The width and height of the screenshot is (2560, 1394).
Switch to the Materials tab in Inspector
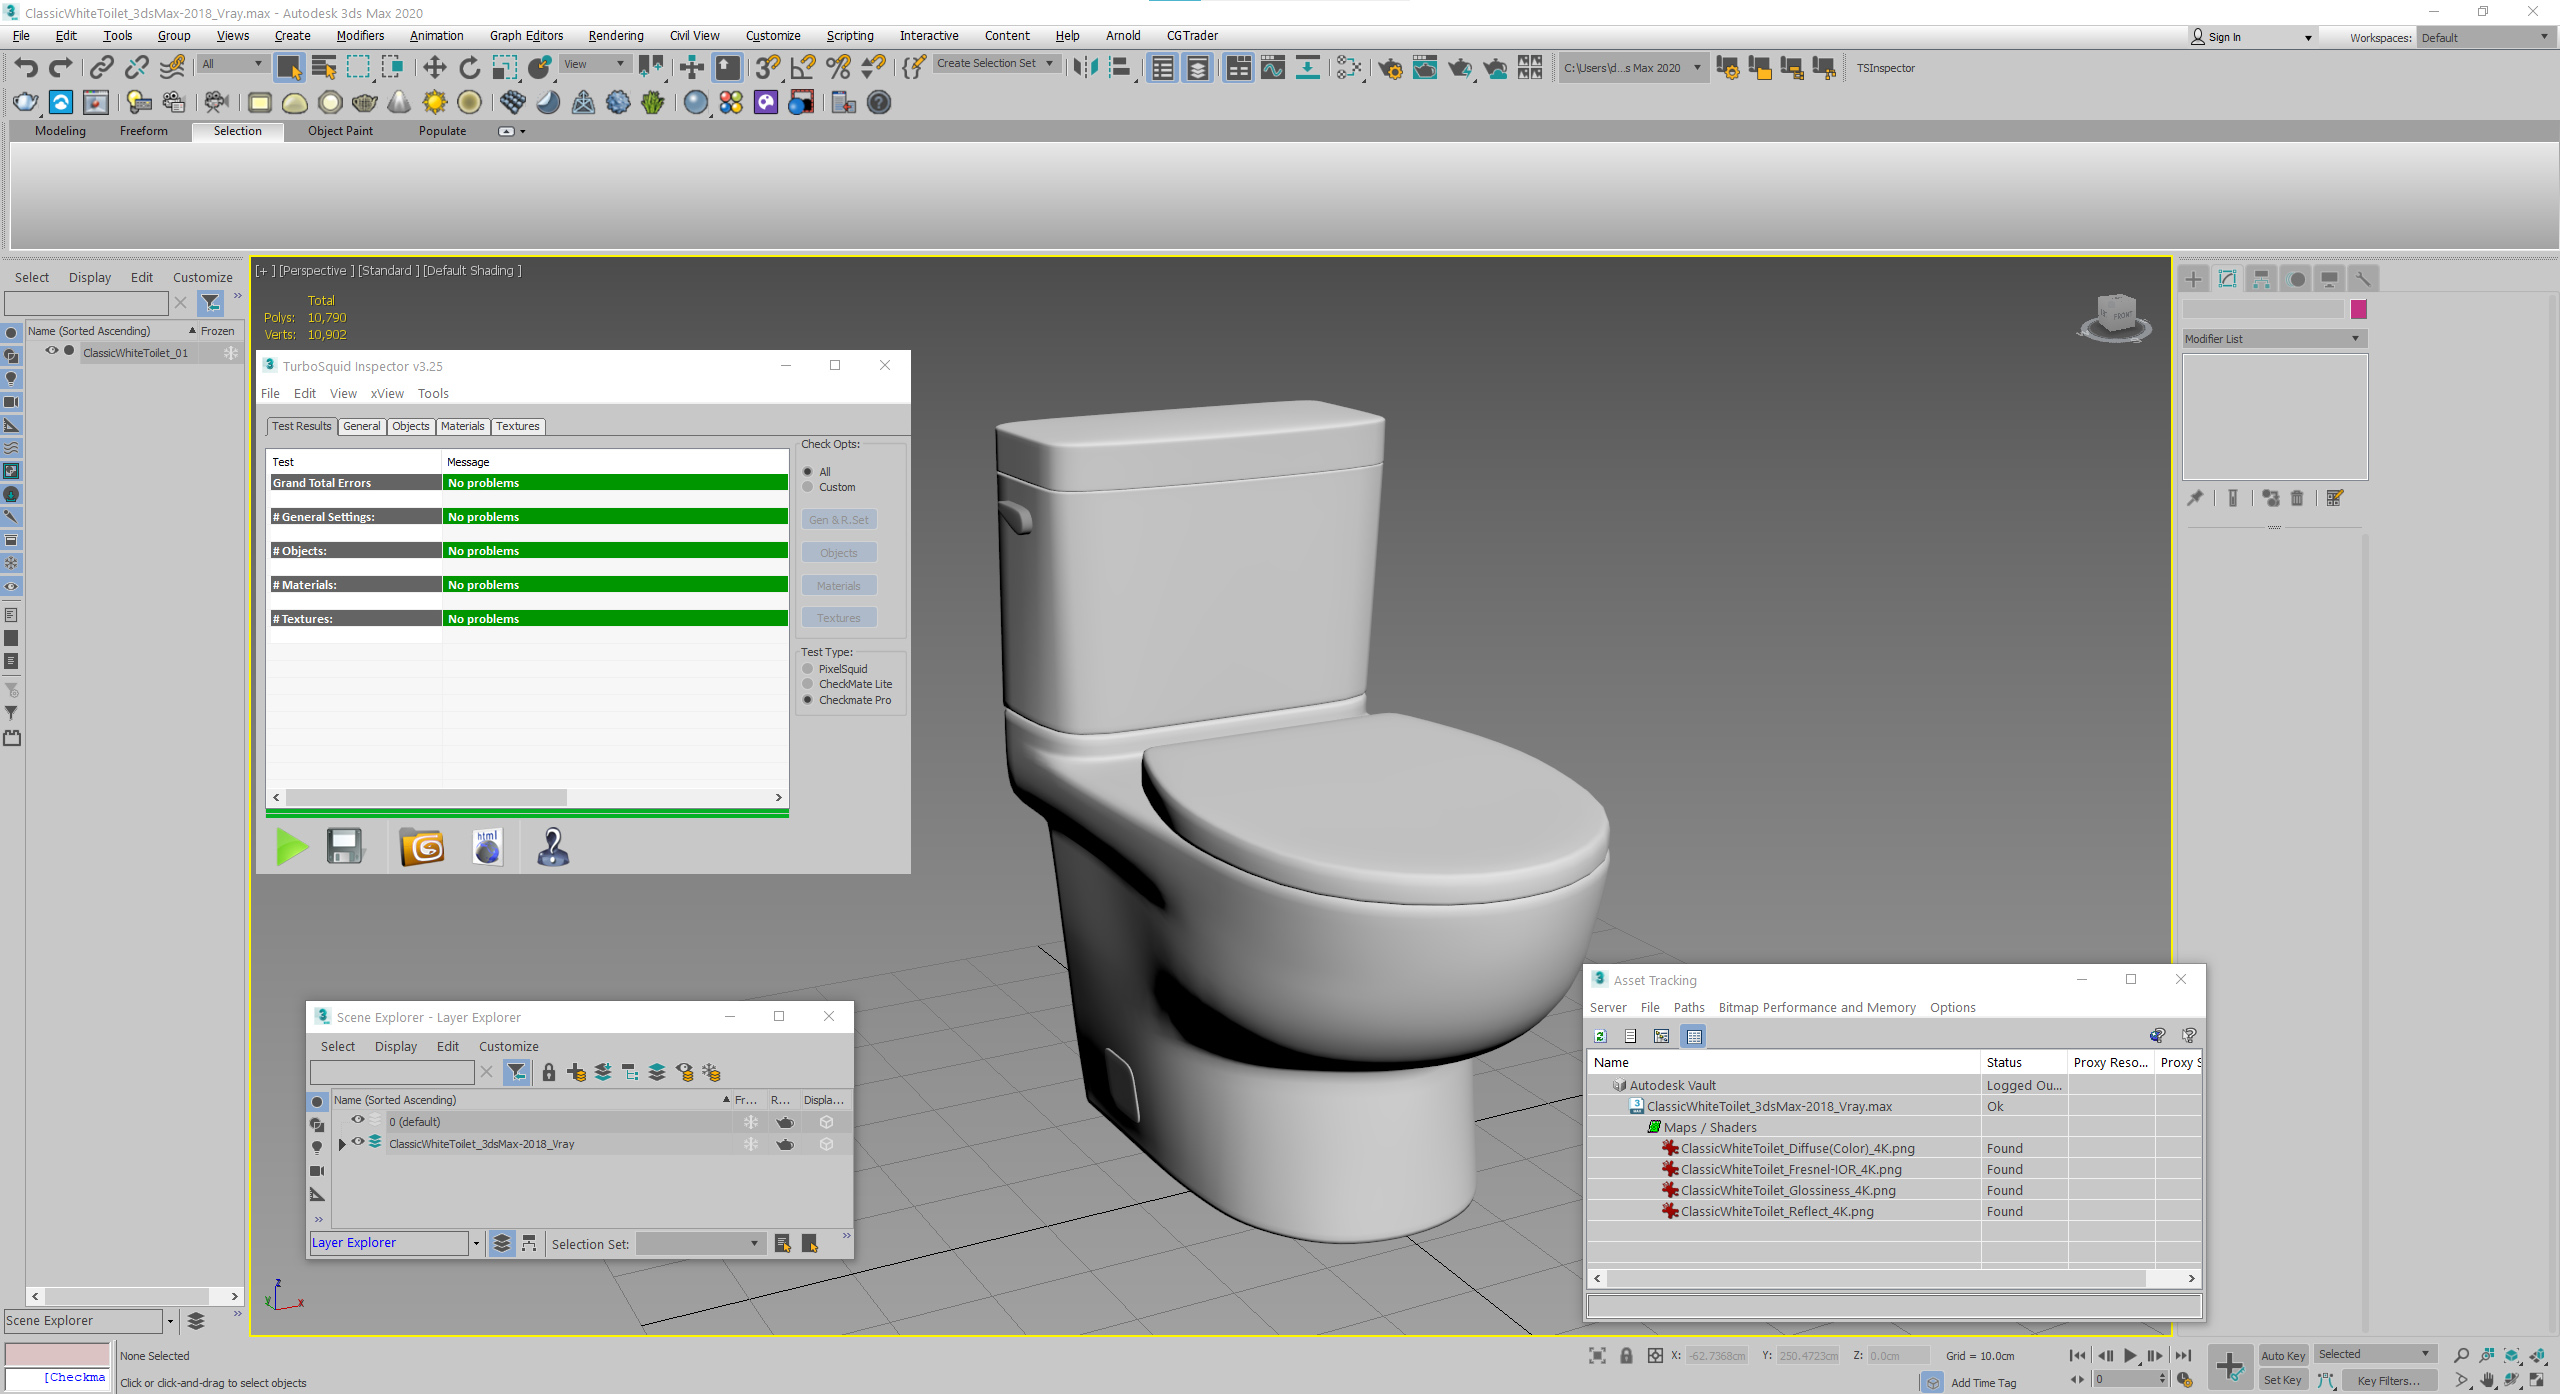[x=462, y=426]
